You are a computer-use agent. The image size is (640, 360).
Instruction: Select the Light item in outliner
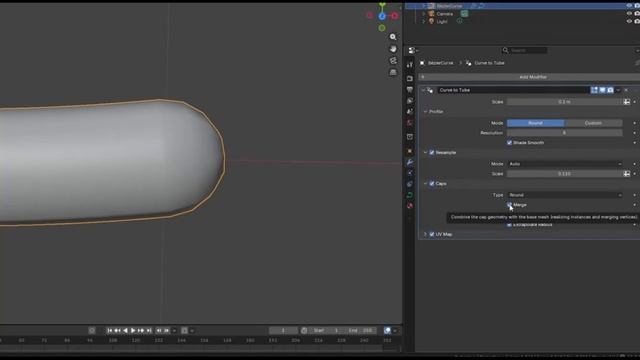click(x=442, y=21)
